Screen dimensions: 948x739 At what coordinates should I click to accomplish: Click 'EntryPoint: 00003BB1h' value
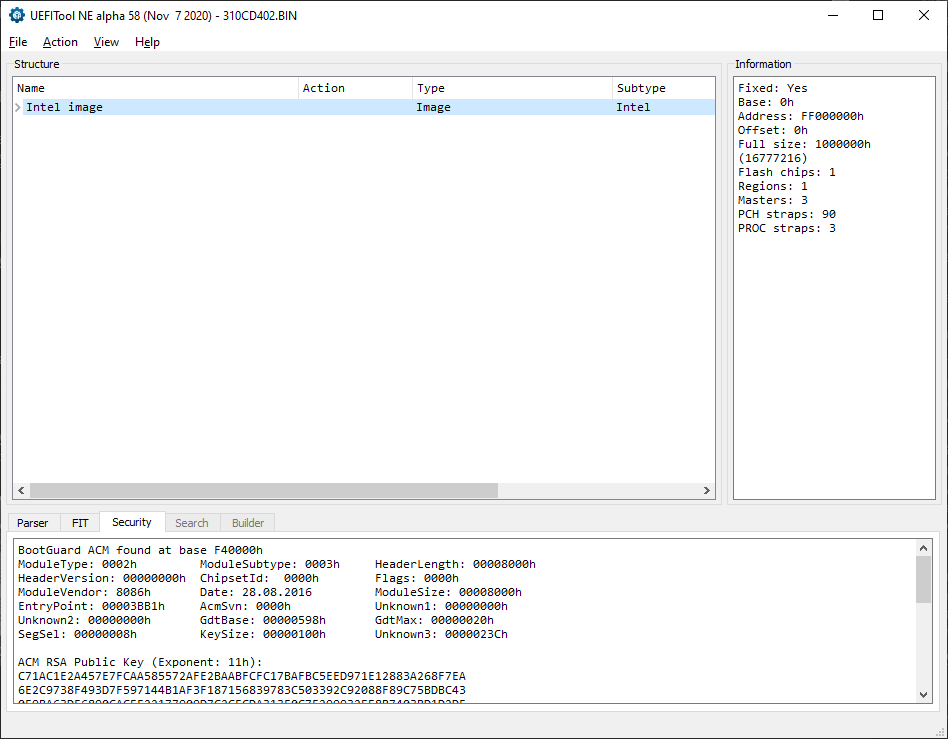91,606
